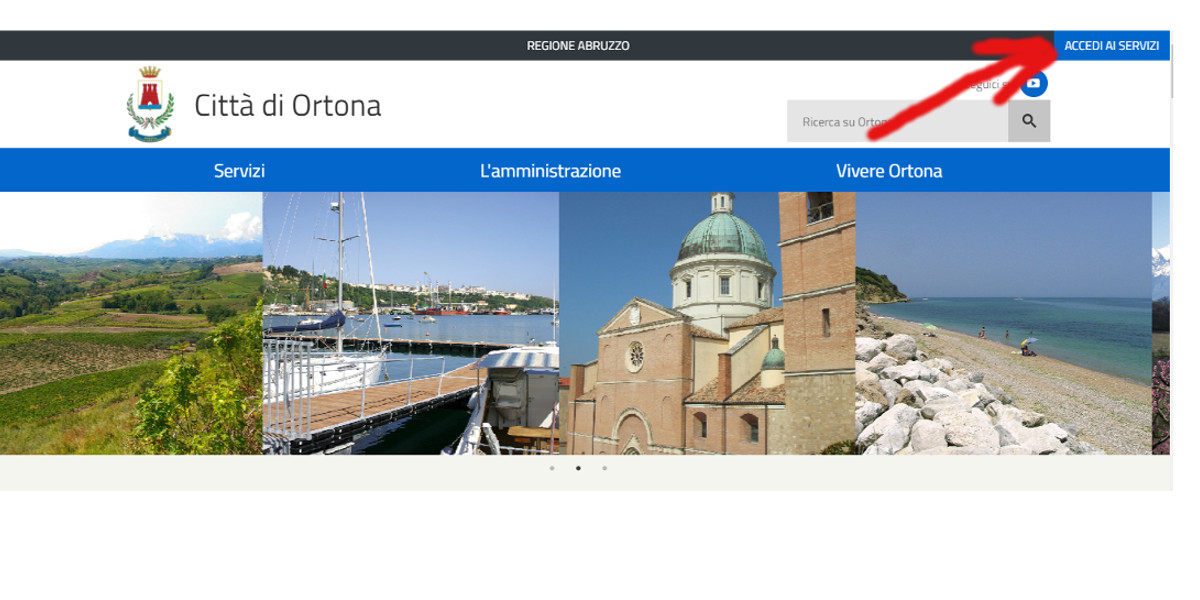Open the YouTube channel icon
This screenshot has height=600, width=1200.
(x=1034, y=84)
